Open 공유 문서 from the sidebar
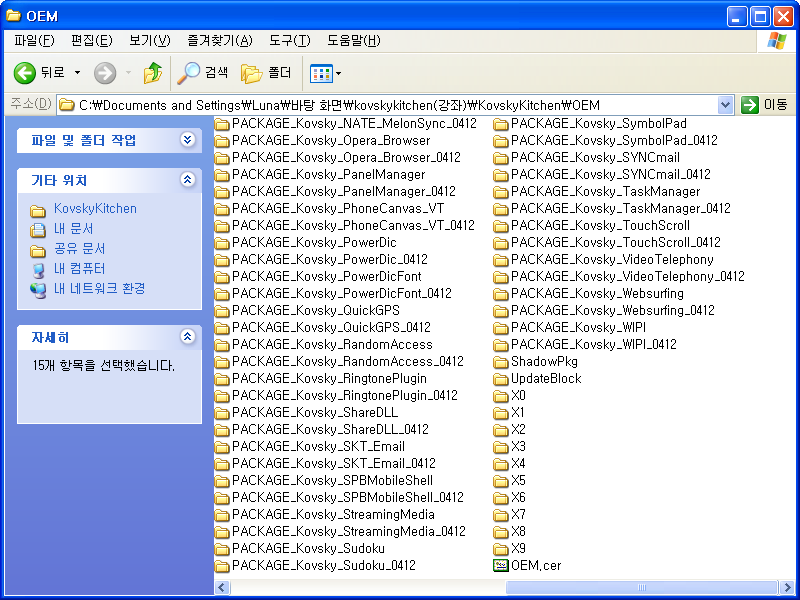The height and width of the screenshot is (600, 800). tap(78, 250)
